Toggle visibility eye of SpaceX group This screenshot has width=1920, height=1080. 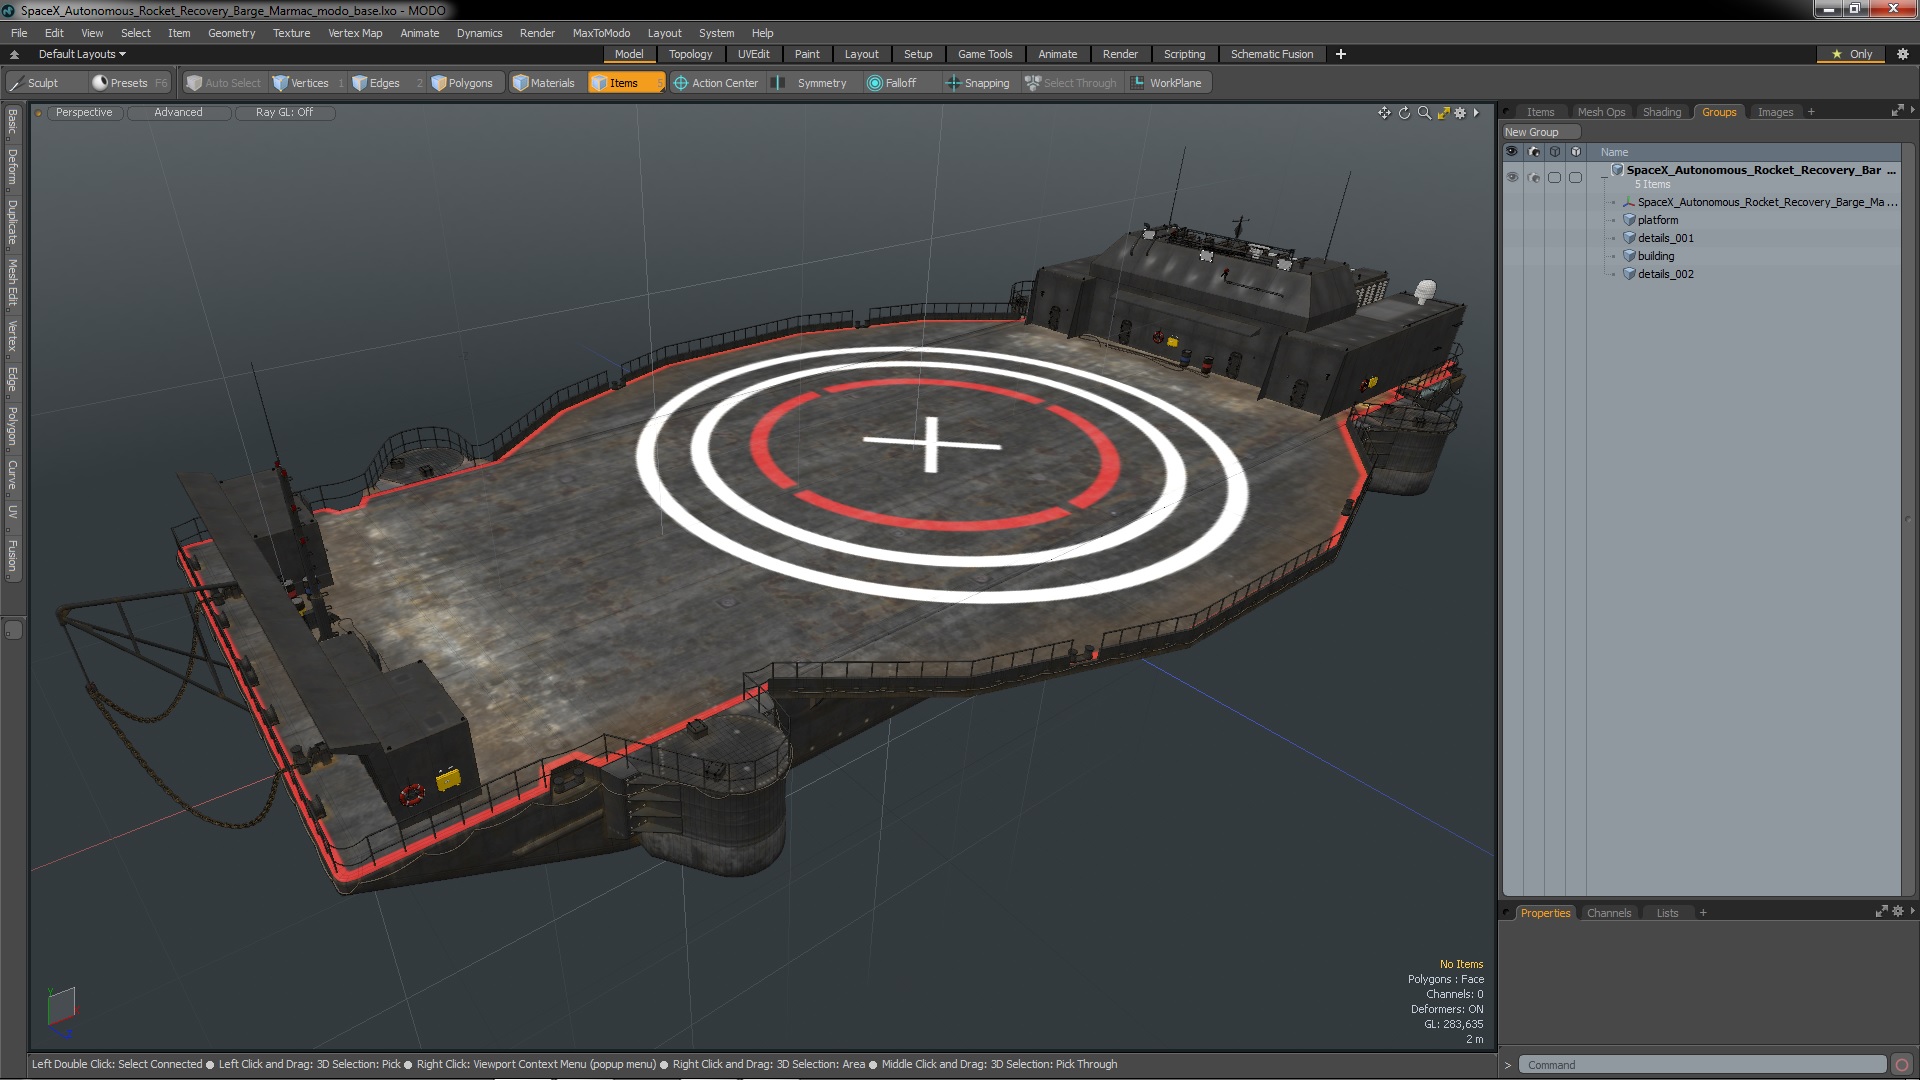[1512, 177]
